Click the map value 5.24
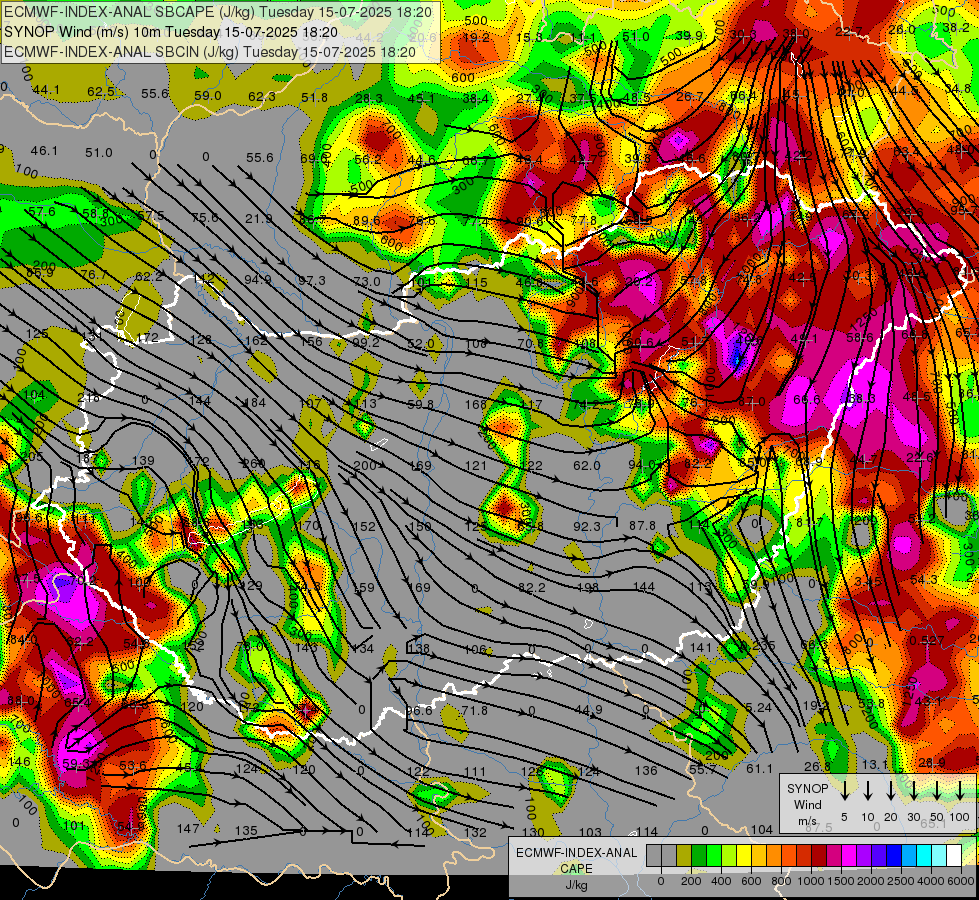The width and height of the screenshot is (979, 900). point(759,708)
